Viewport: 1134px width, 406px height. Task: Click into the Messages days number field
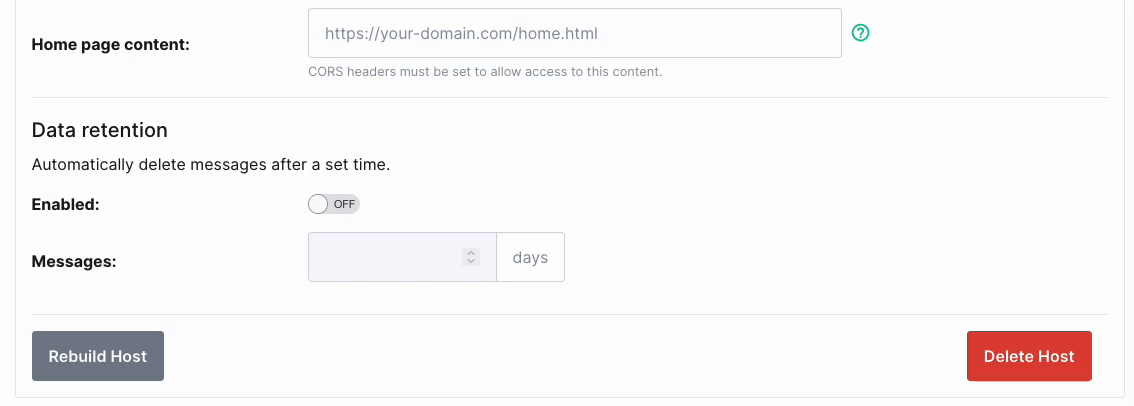(402, 257)
